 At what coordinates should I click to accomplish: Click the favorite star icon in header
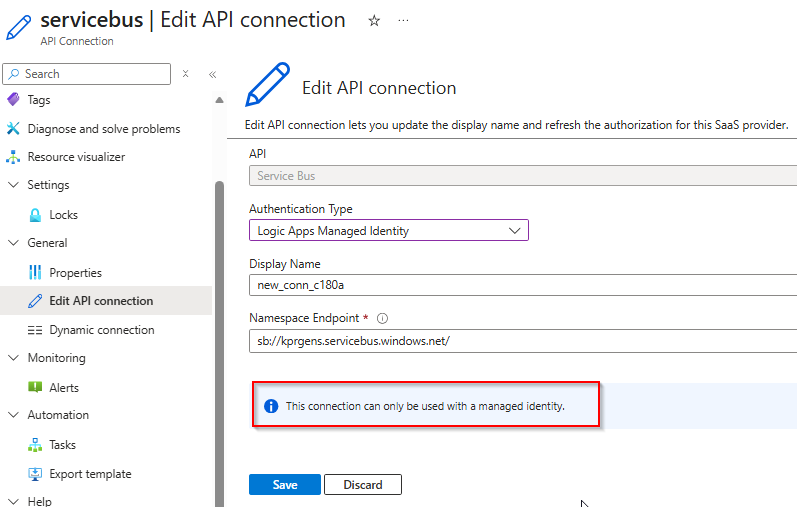(x=374, y=21)
